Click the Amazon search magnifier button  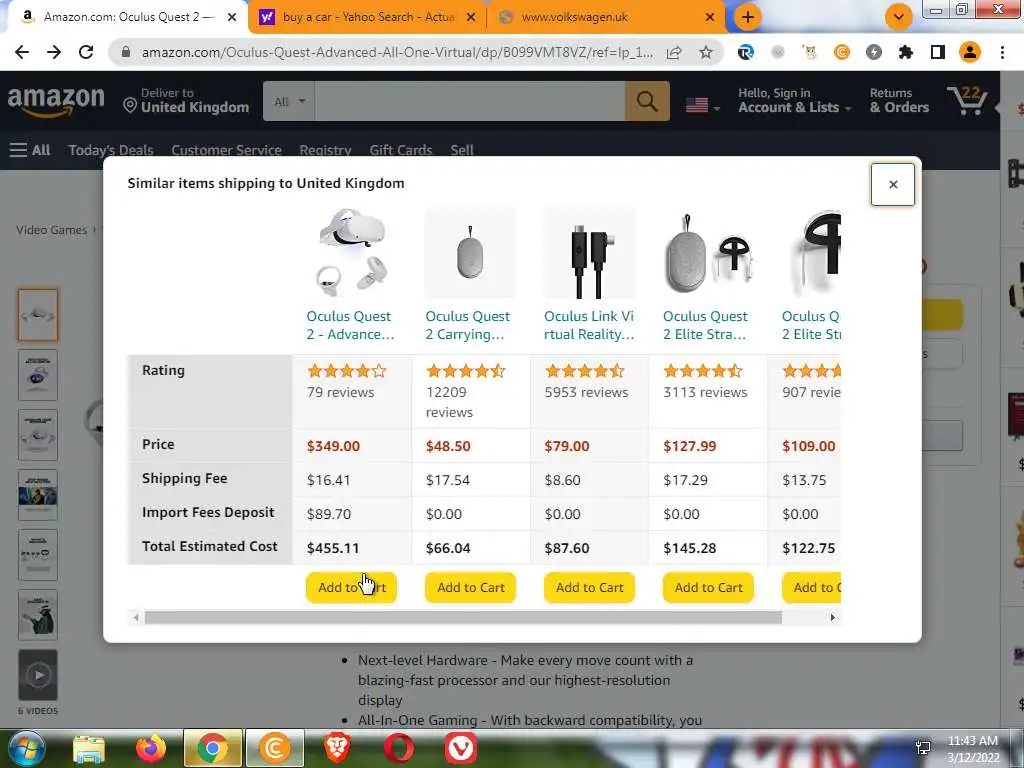coord(647,101)
